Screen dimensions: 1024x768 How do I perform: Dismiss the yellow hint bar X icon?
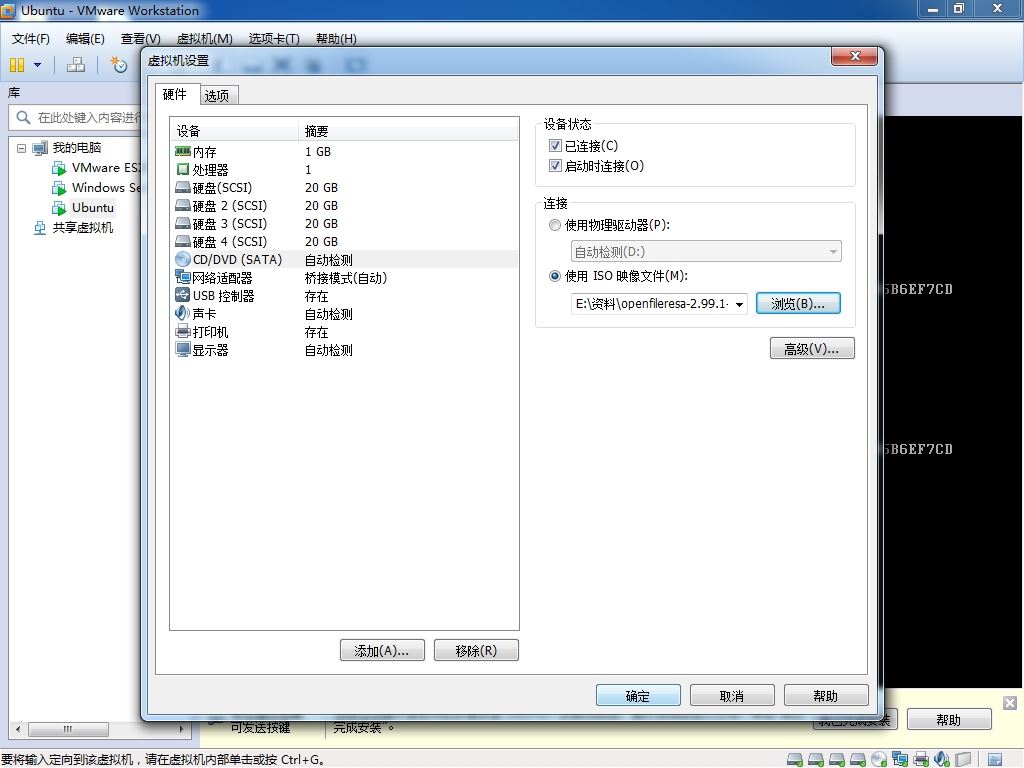tap(1010, 703)
